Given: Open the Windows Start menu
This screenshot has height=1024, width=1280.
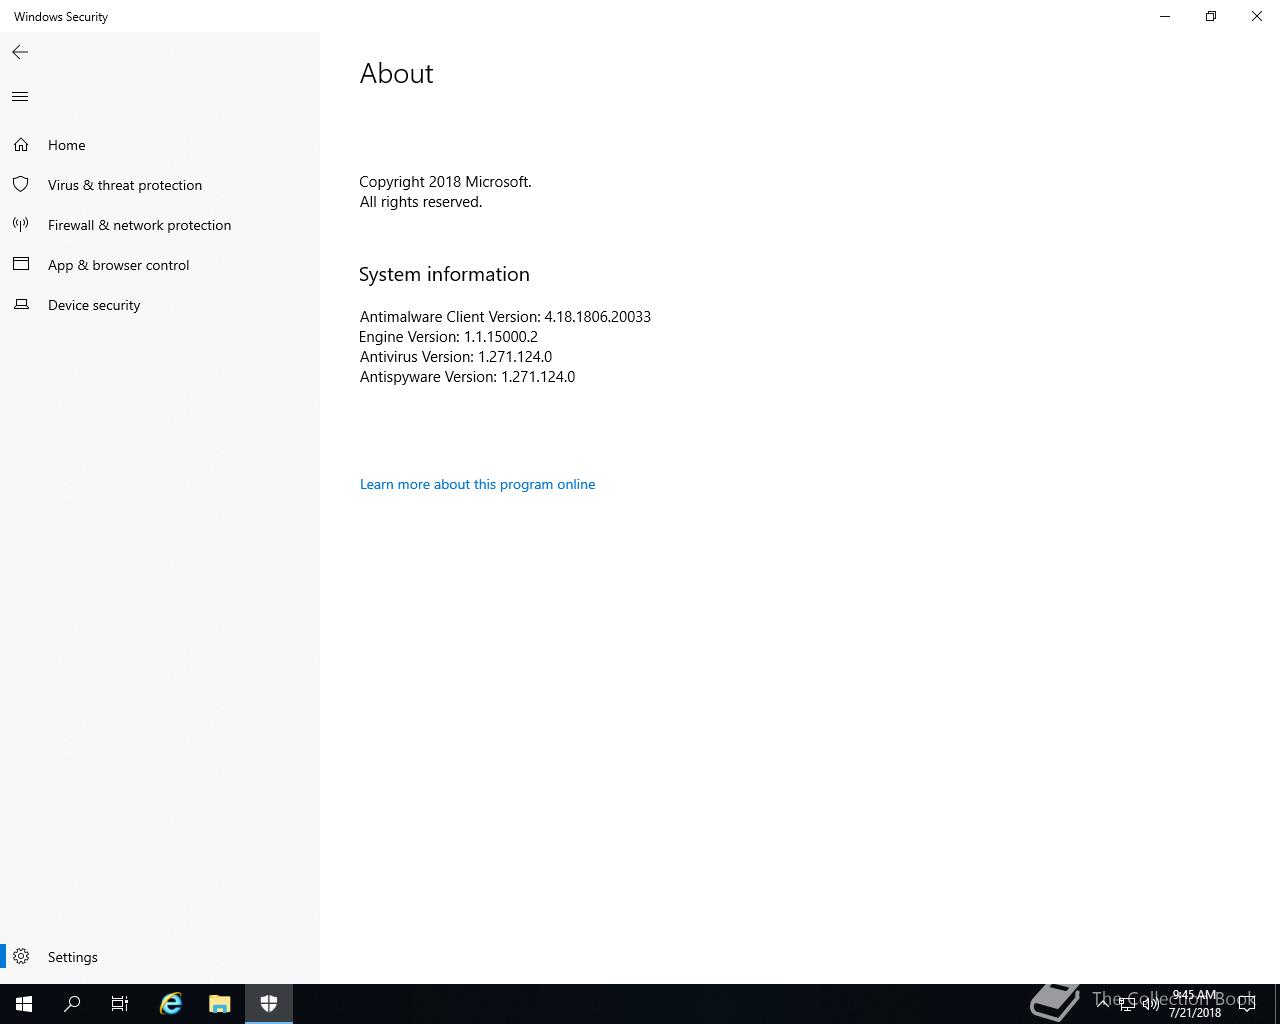Looking at the screenshot, I should coord(24,1004).
